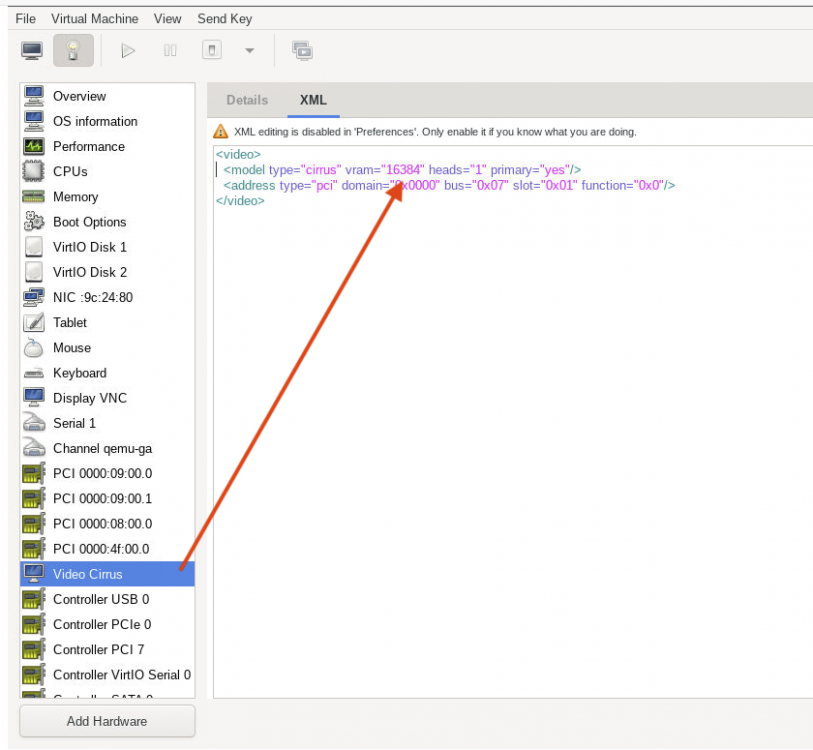Select Controller USB 0 icon
Screen dimensions: 813x750
click(x=34, y=599)
